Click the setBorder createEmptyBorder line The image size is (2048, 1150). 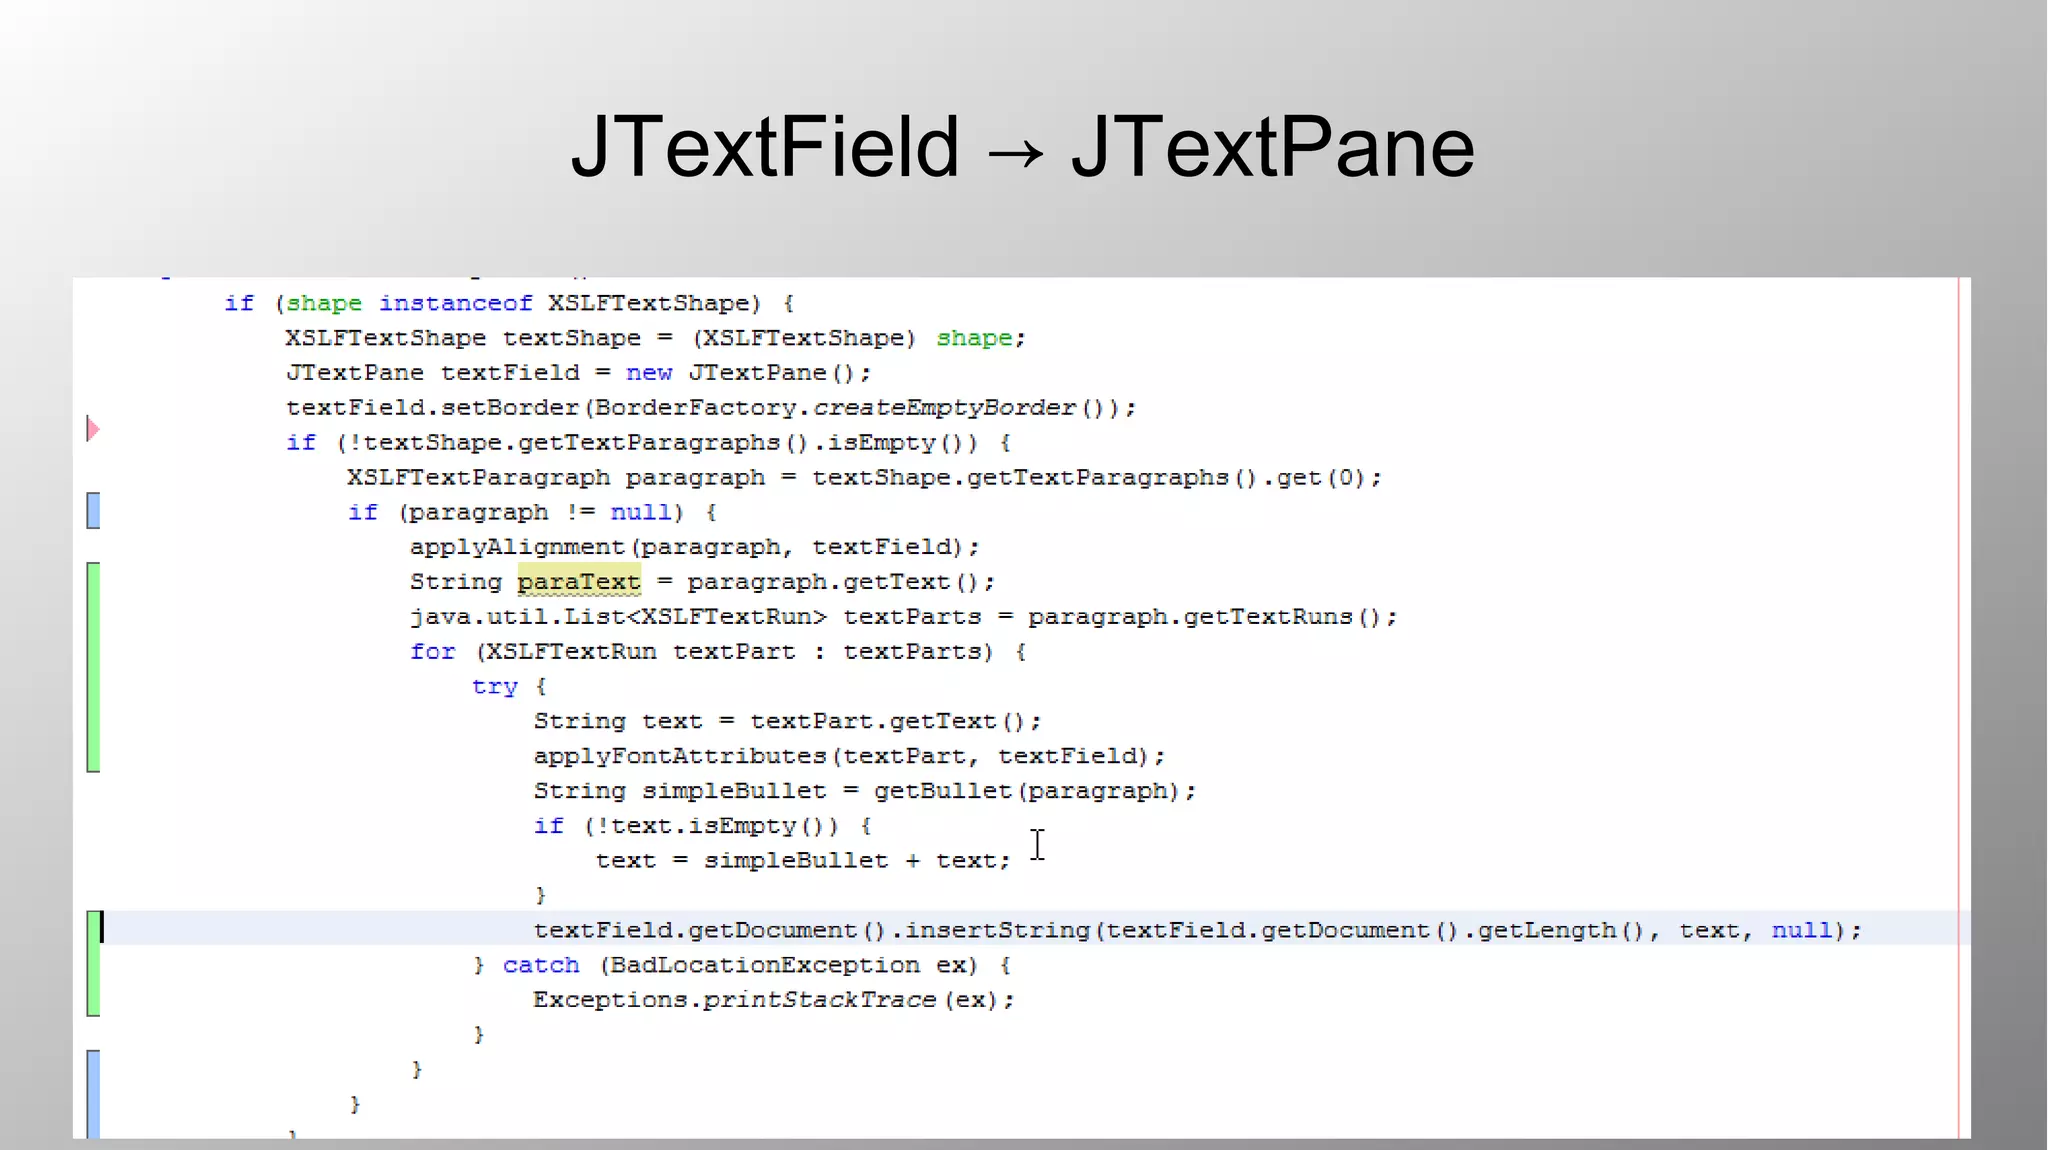711,408
